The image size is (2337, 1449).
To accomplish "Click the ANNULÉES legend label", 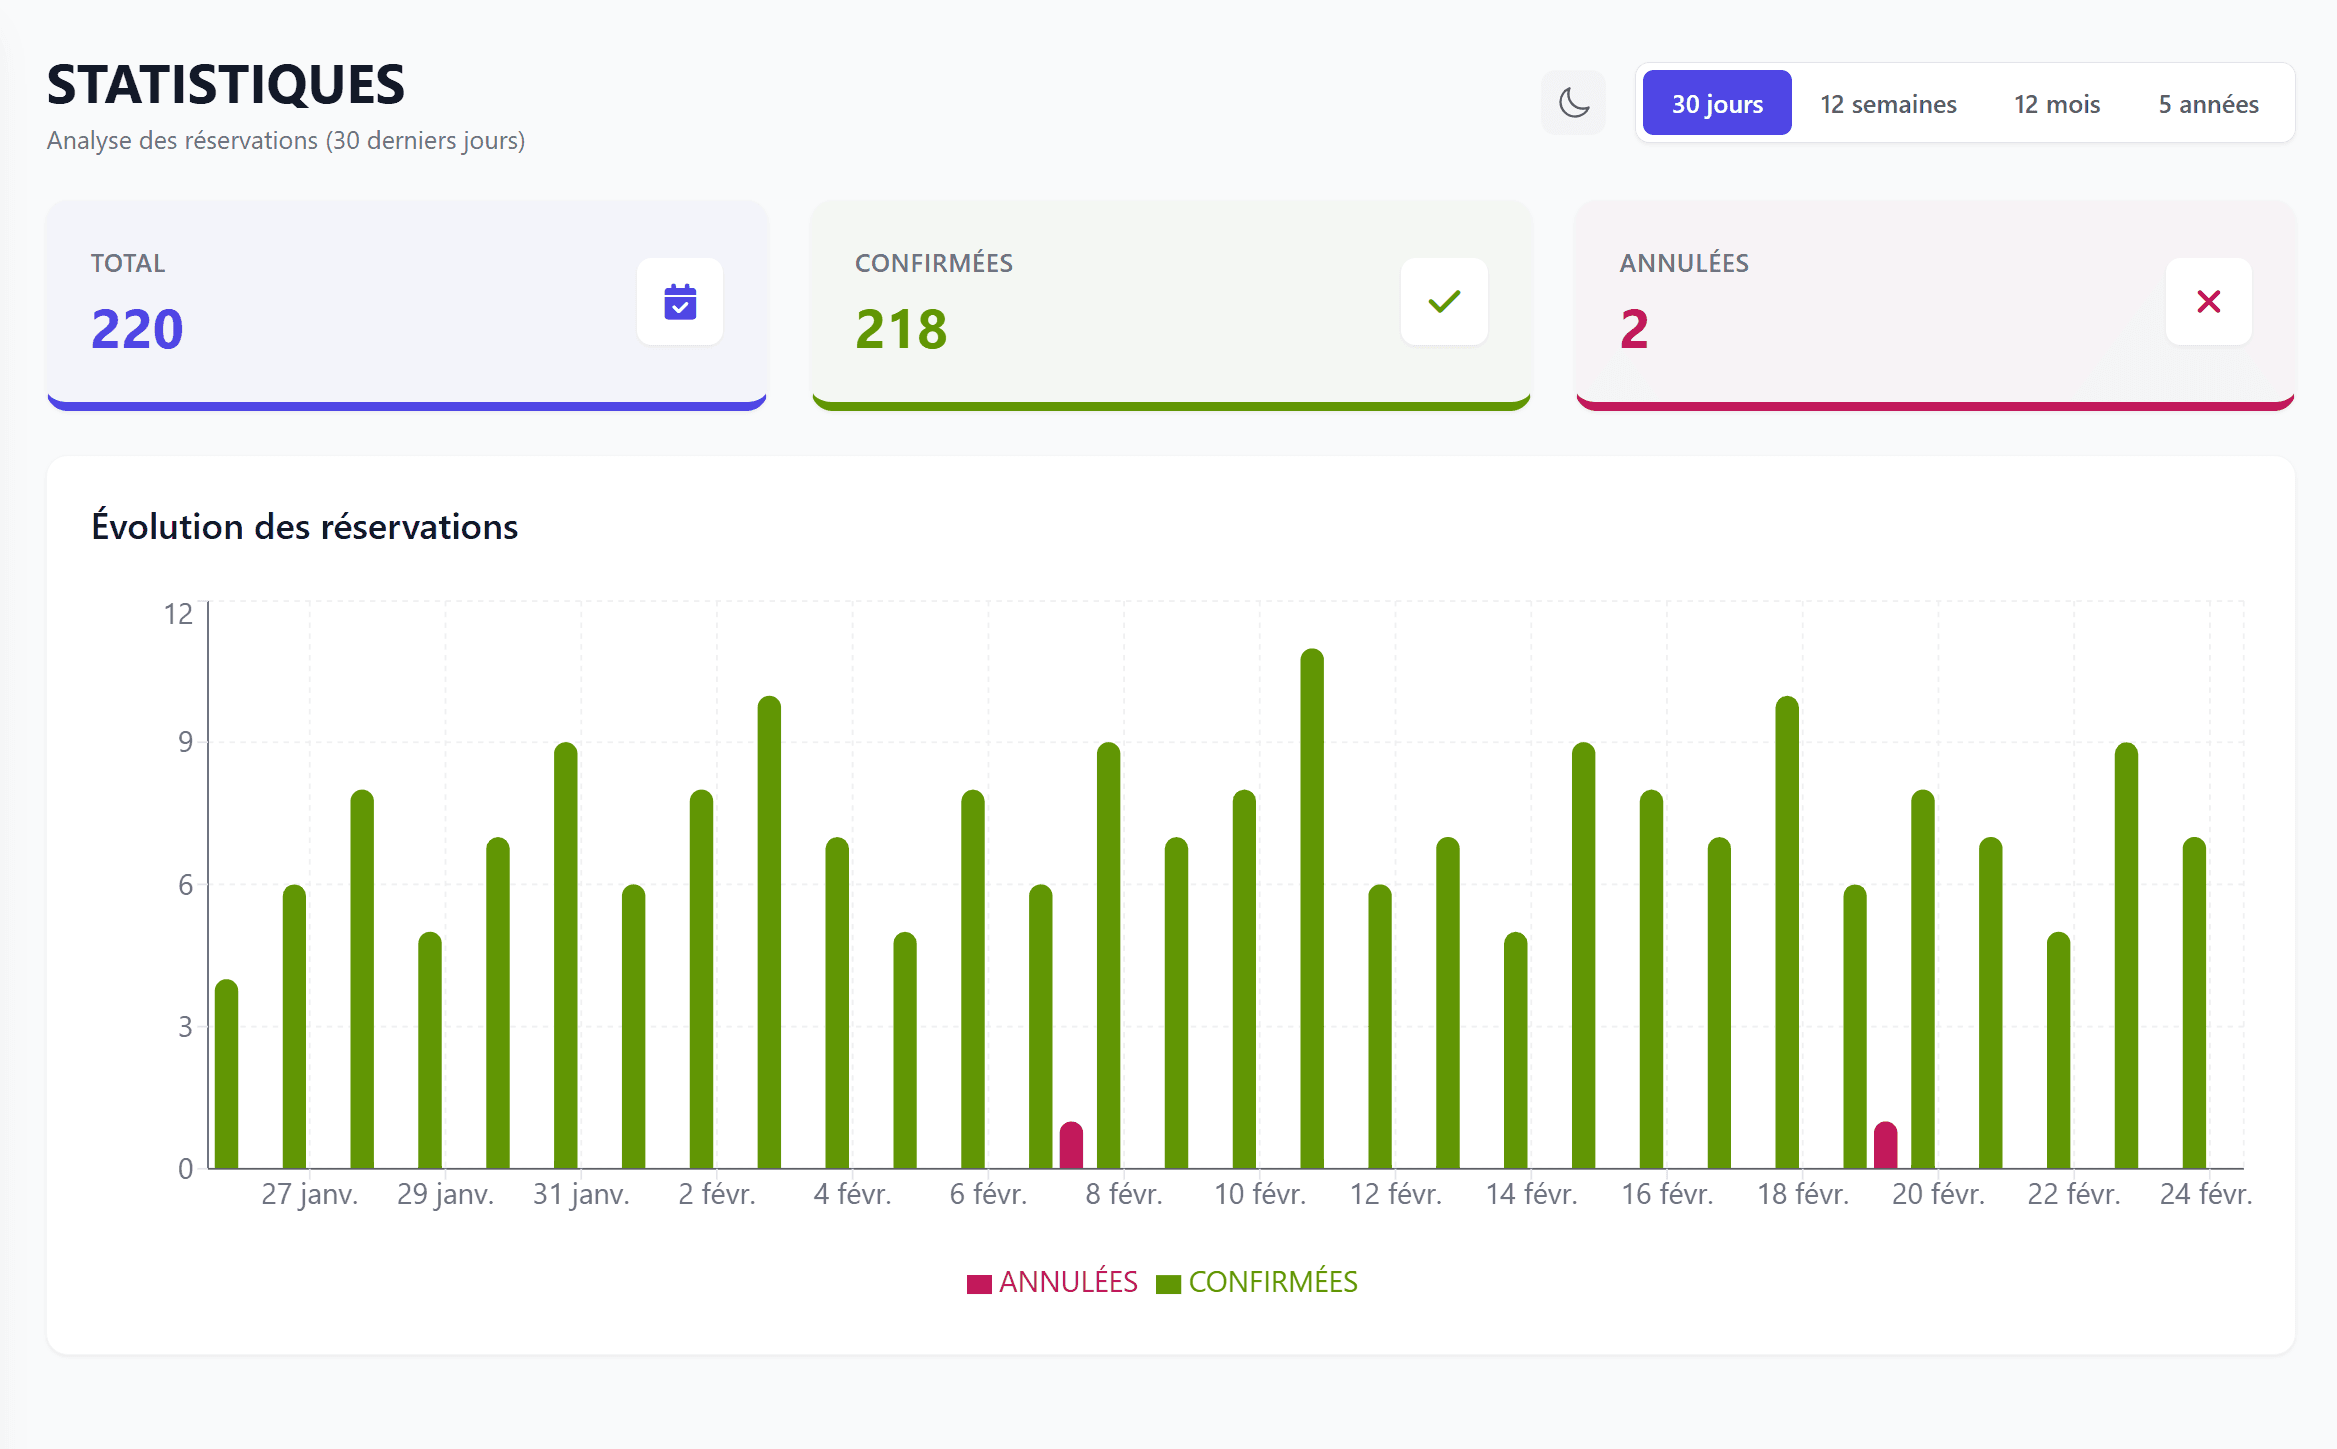I will pos(1067,1281).
